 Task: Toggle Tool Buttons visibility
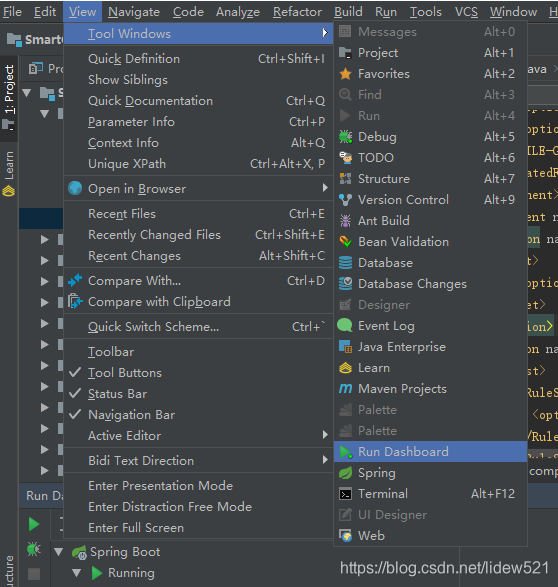point(198,373)
